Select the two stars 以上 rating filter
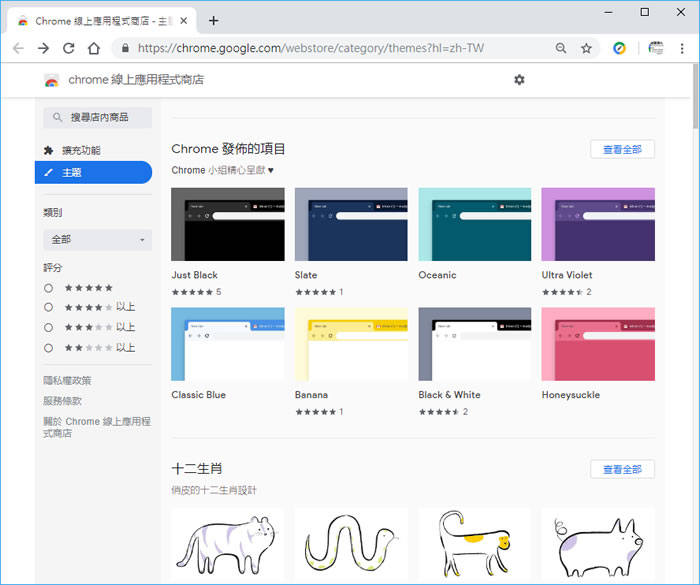 tap(49, 348)
